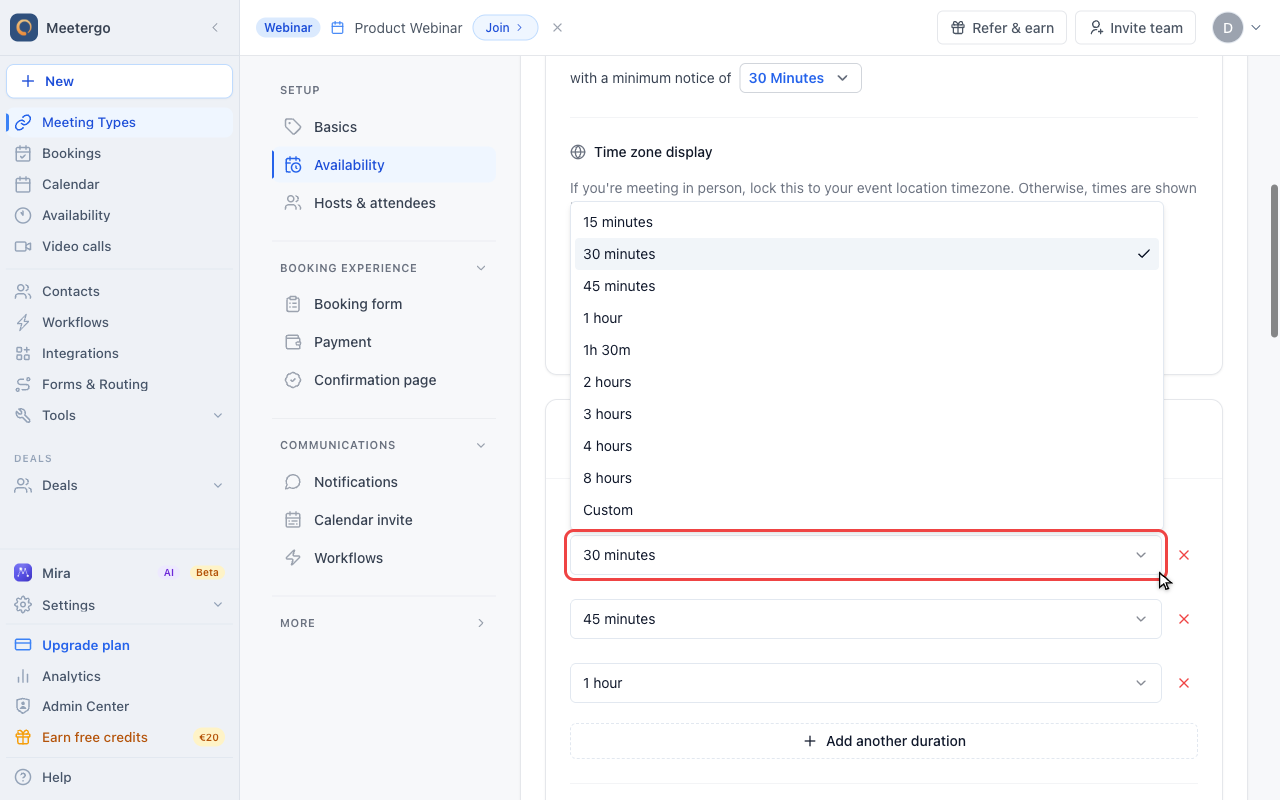1280x800 pixels.
Task: Expand the Tools menu chevron
Action: [218, 415]
